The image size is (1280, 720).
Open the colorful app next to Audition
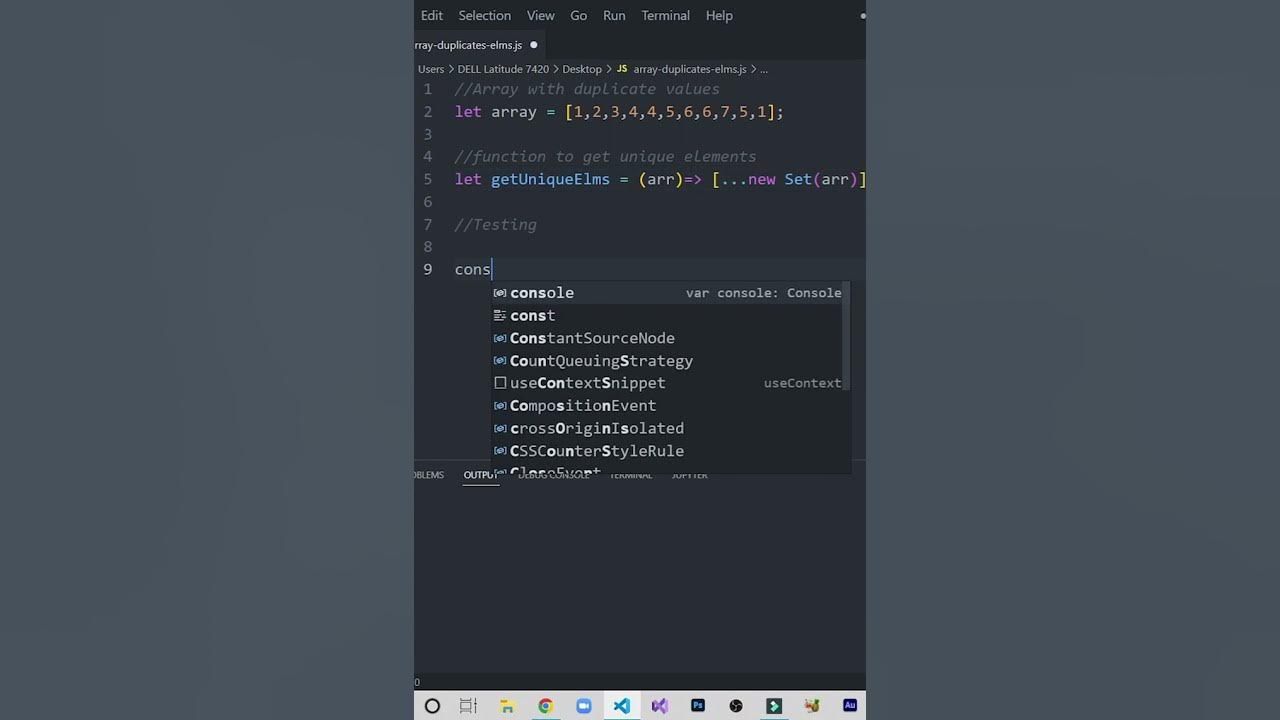(x=812, y=706)
